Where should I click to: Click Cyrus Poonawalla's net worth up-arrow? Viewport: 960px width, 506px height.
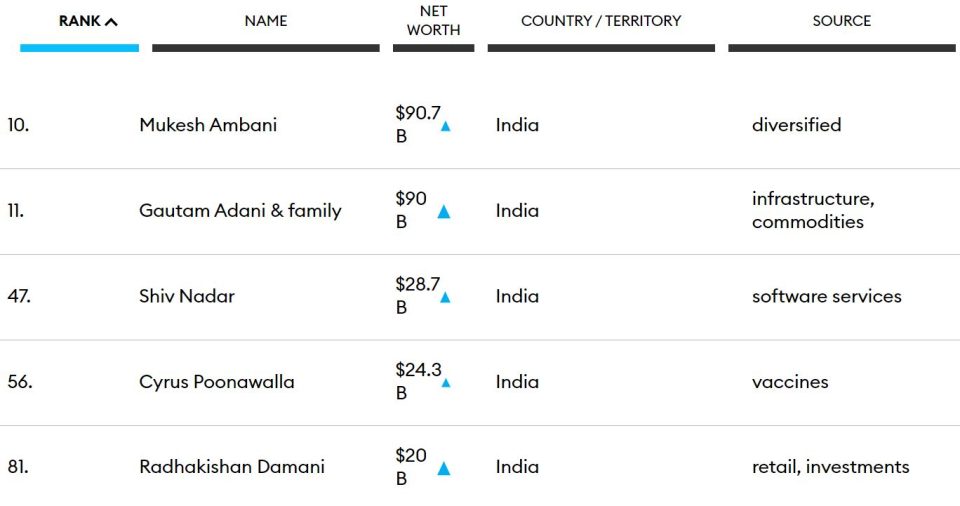click(446, 383)
